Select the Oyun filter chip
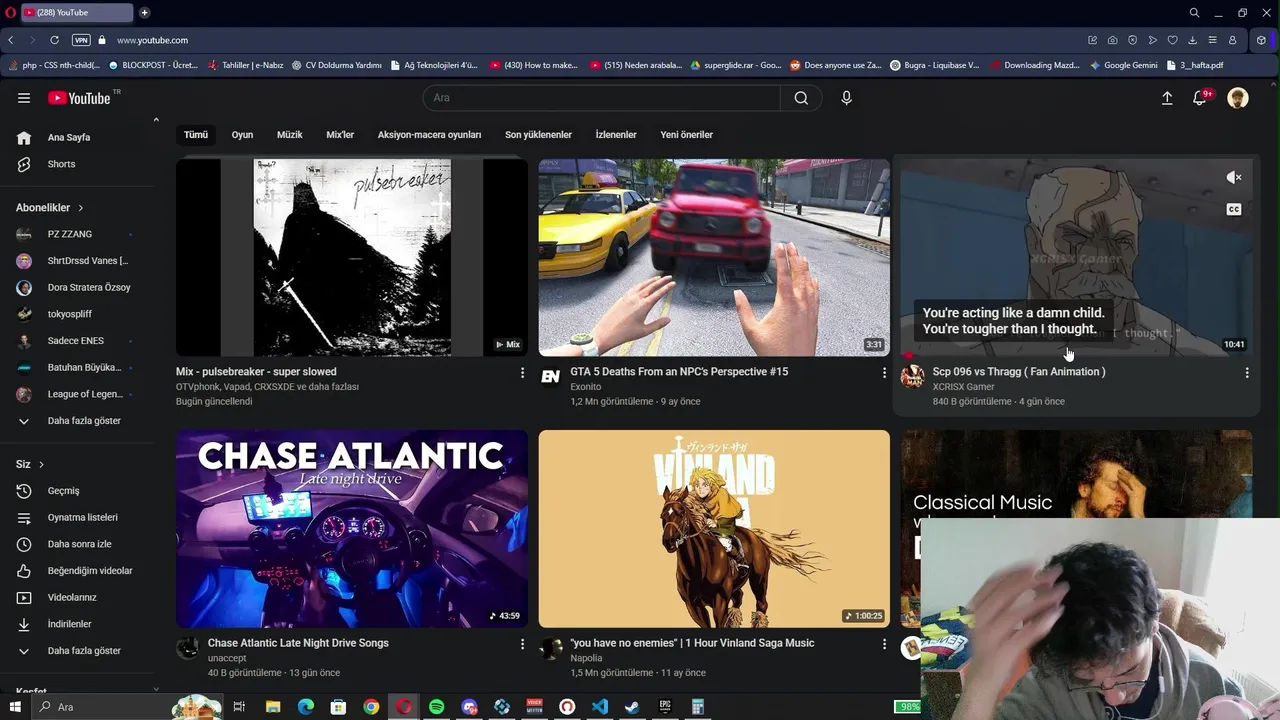 click(242, 135)
